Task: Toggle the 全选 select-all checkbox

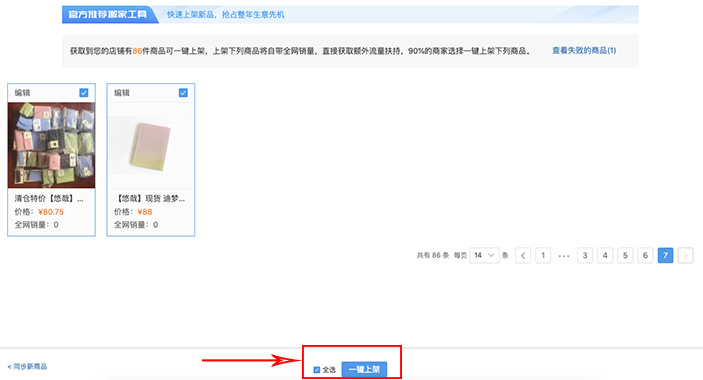Action: (x=317, y=370)
